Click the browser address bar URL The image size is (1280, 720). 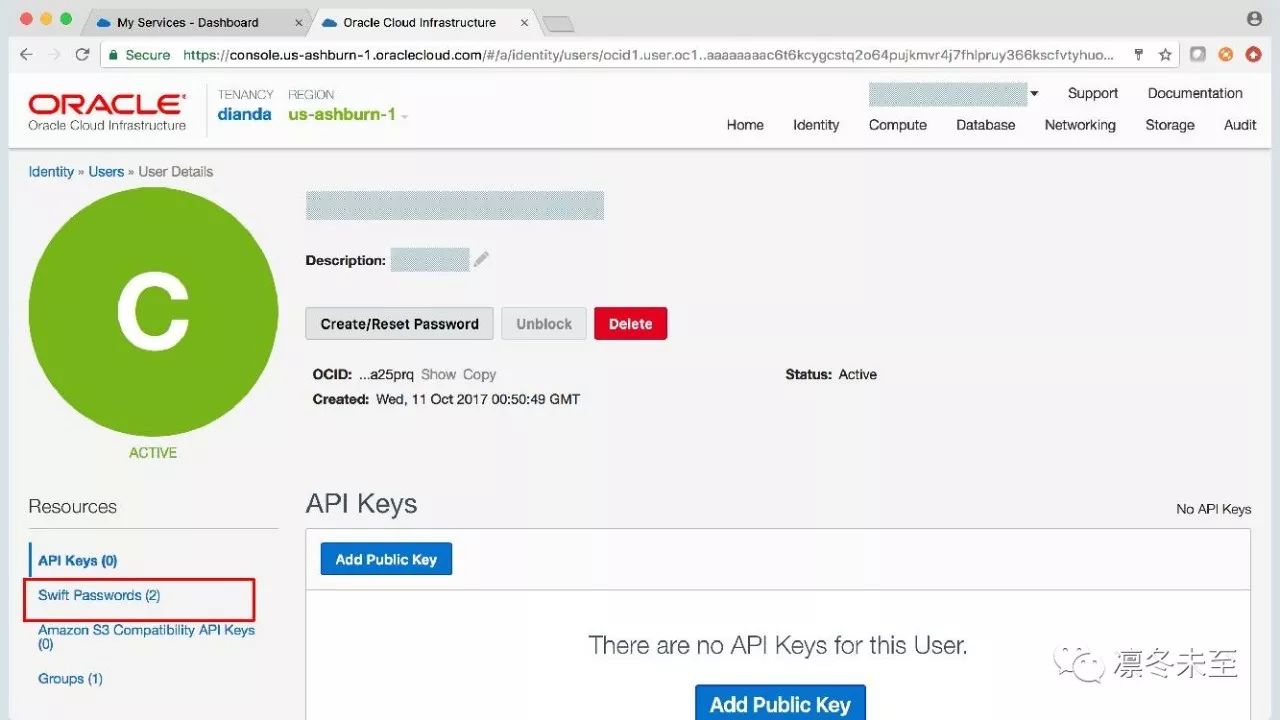point(648,55)
